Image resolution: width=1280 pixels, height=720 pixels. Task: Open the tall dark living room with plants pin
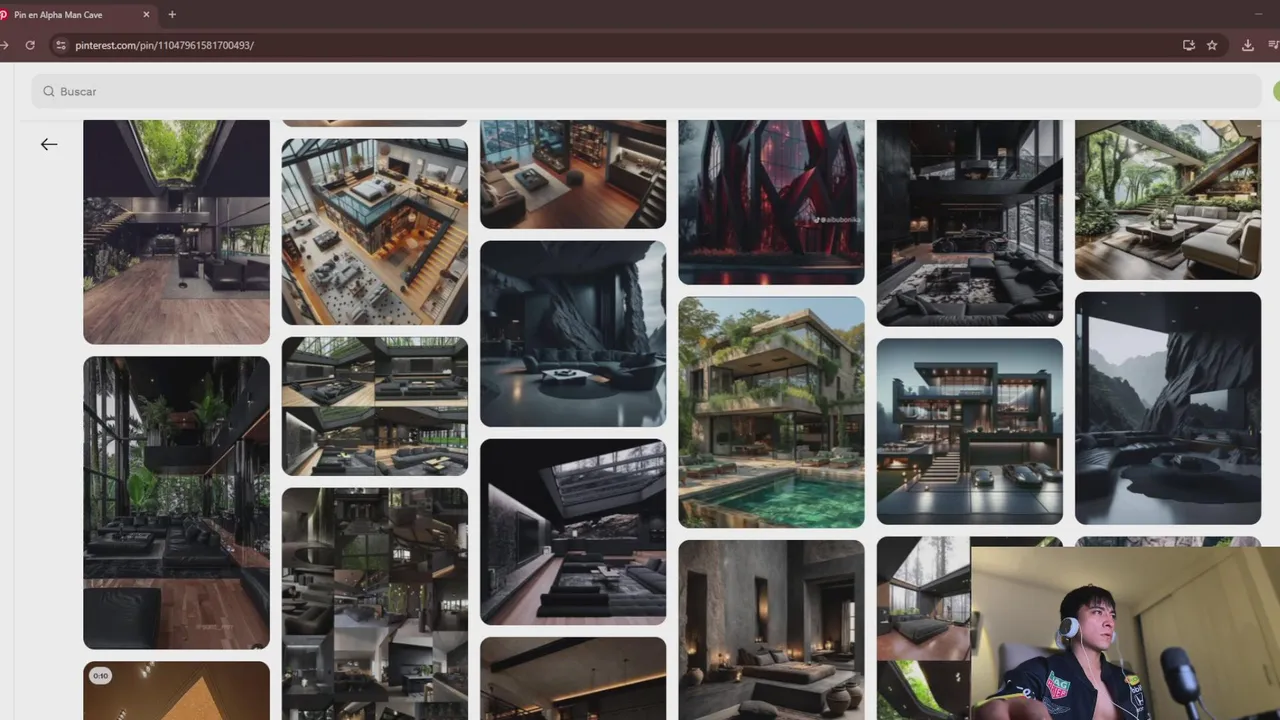pos(176,503)
